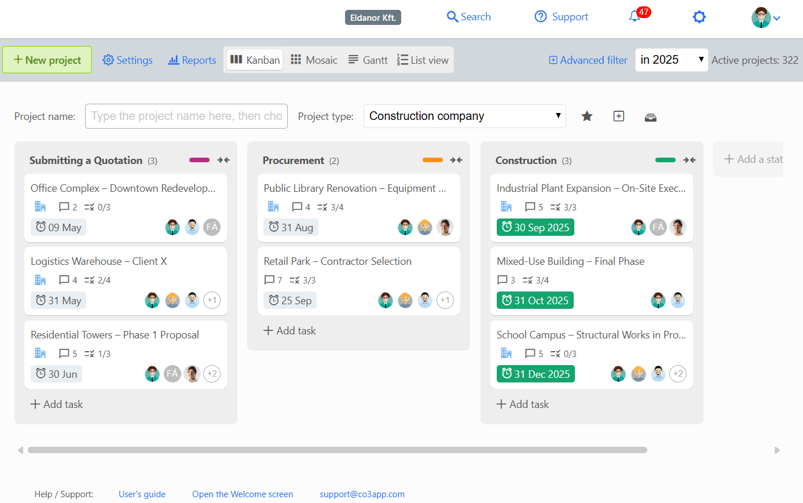Open checklist 2/4 on Logistics Warehouse card
Viewport: 803px width, 503px height.
(x=97, y=280)
